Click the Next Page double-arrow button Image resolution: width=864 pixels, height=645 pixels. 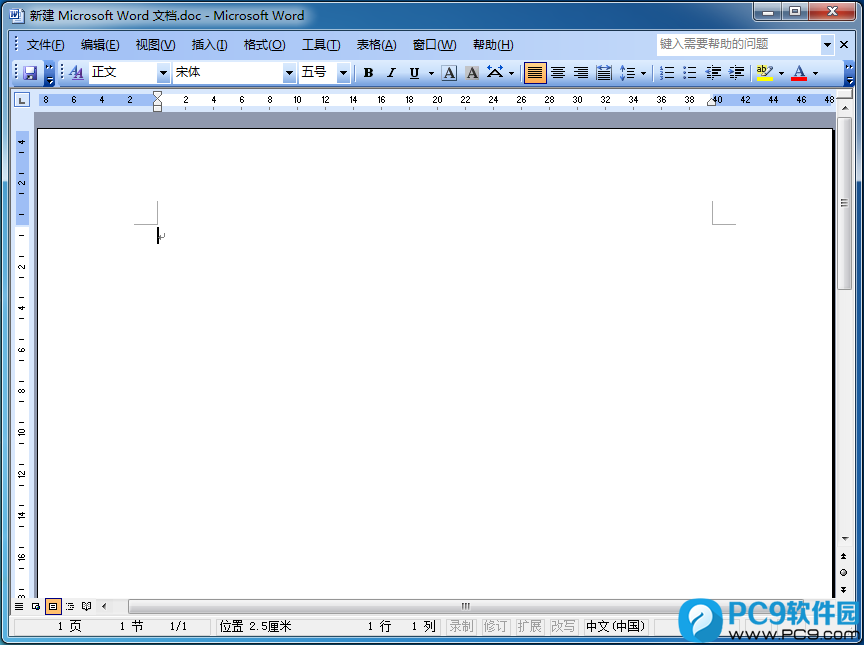point(844,589)
